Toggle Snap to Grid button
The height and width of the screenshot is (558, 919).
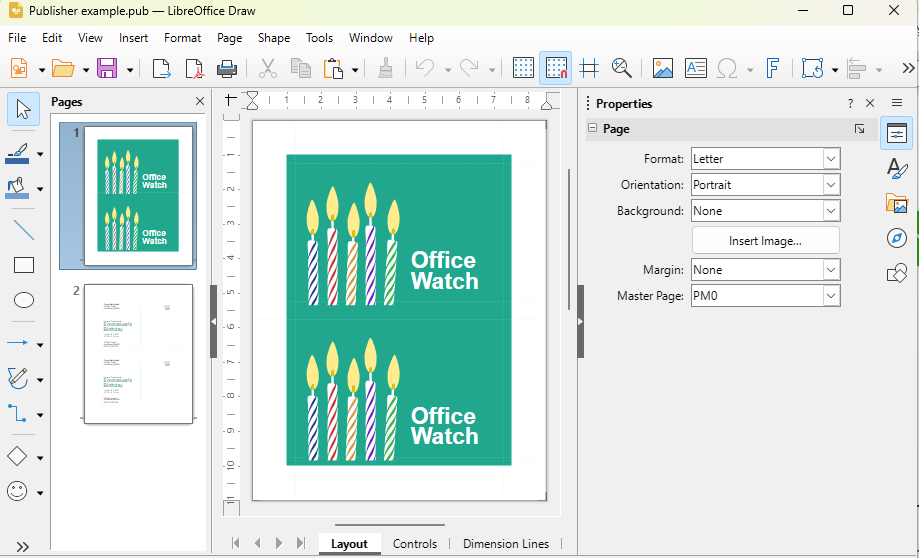pyautogui.click(x=556, y=69)
